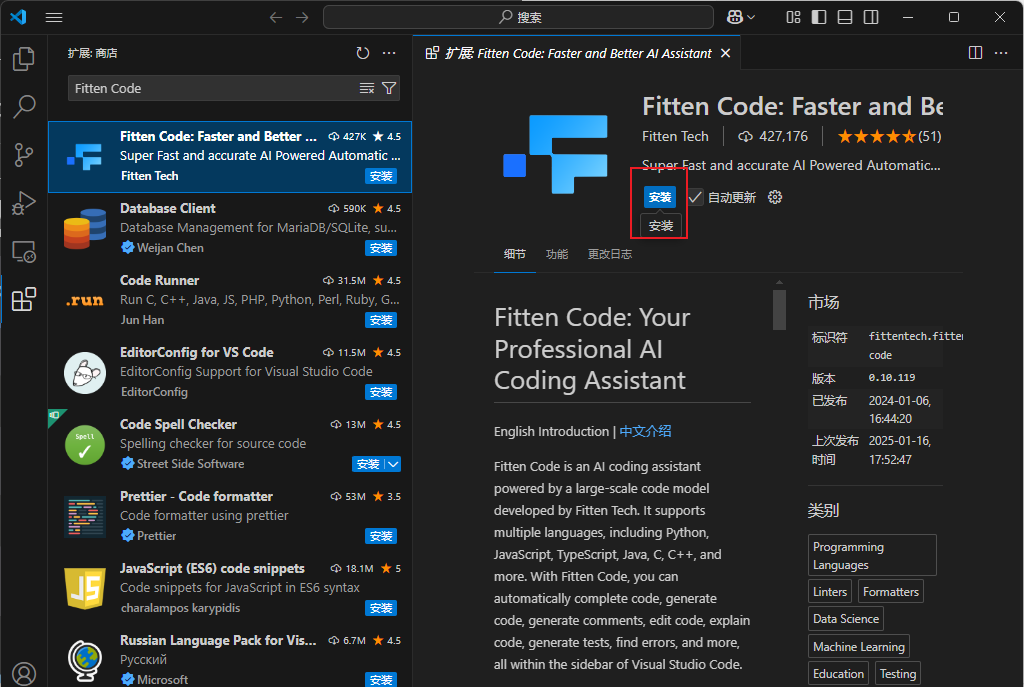Toggle the primary sidebar visibility
Screen dimensions: 1024x687
(x=819, y=18)
